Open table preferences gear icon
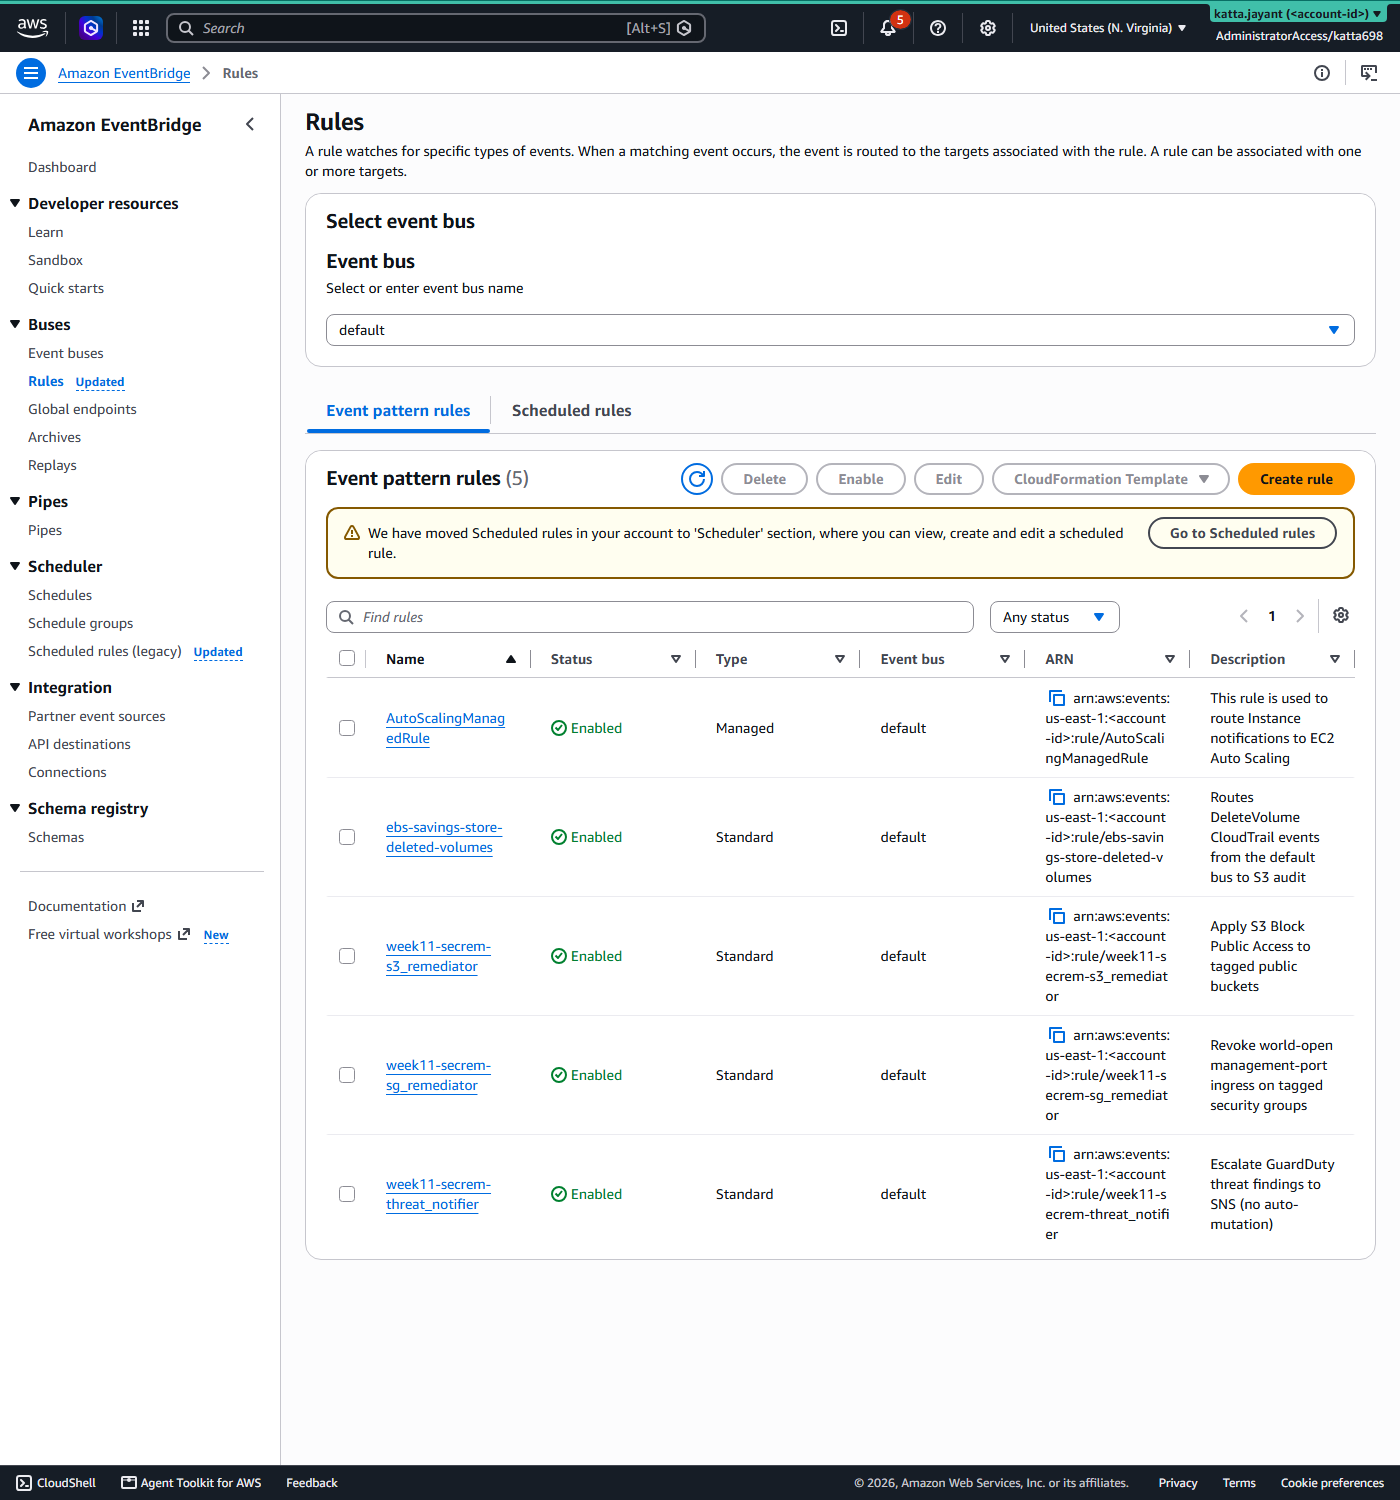 pyautogui.click(x=1341, y=616)
